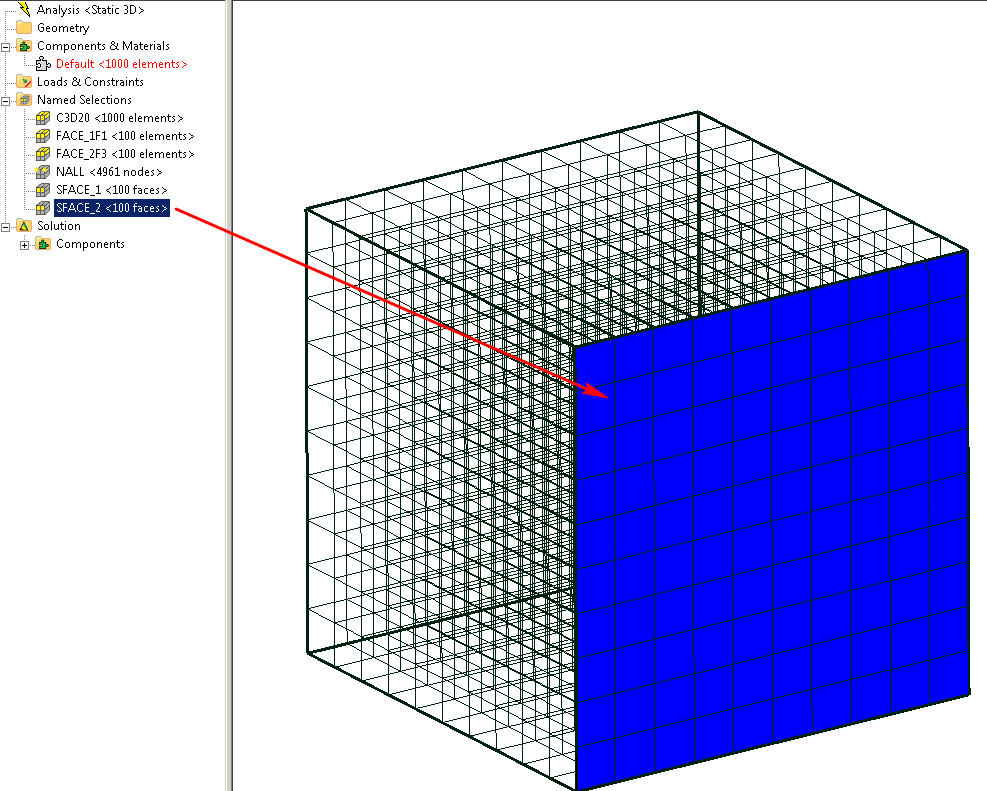Select FACE_2F3 <100 elements> selection

pyautogui.click(x=125, y=154)
